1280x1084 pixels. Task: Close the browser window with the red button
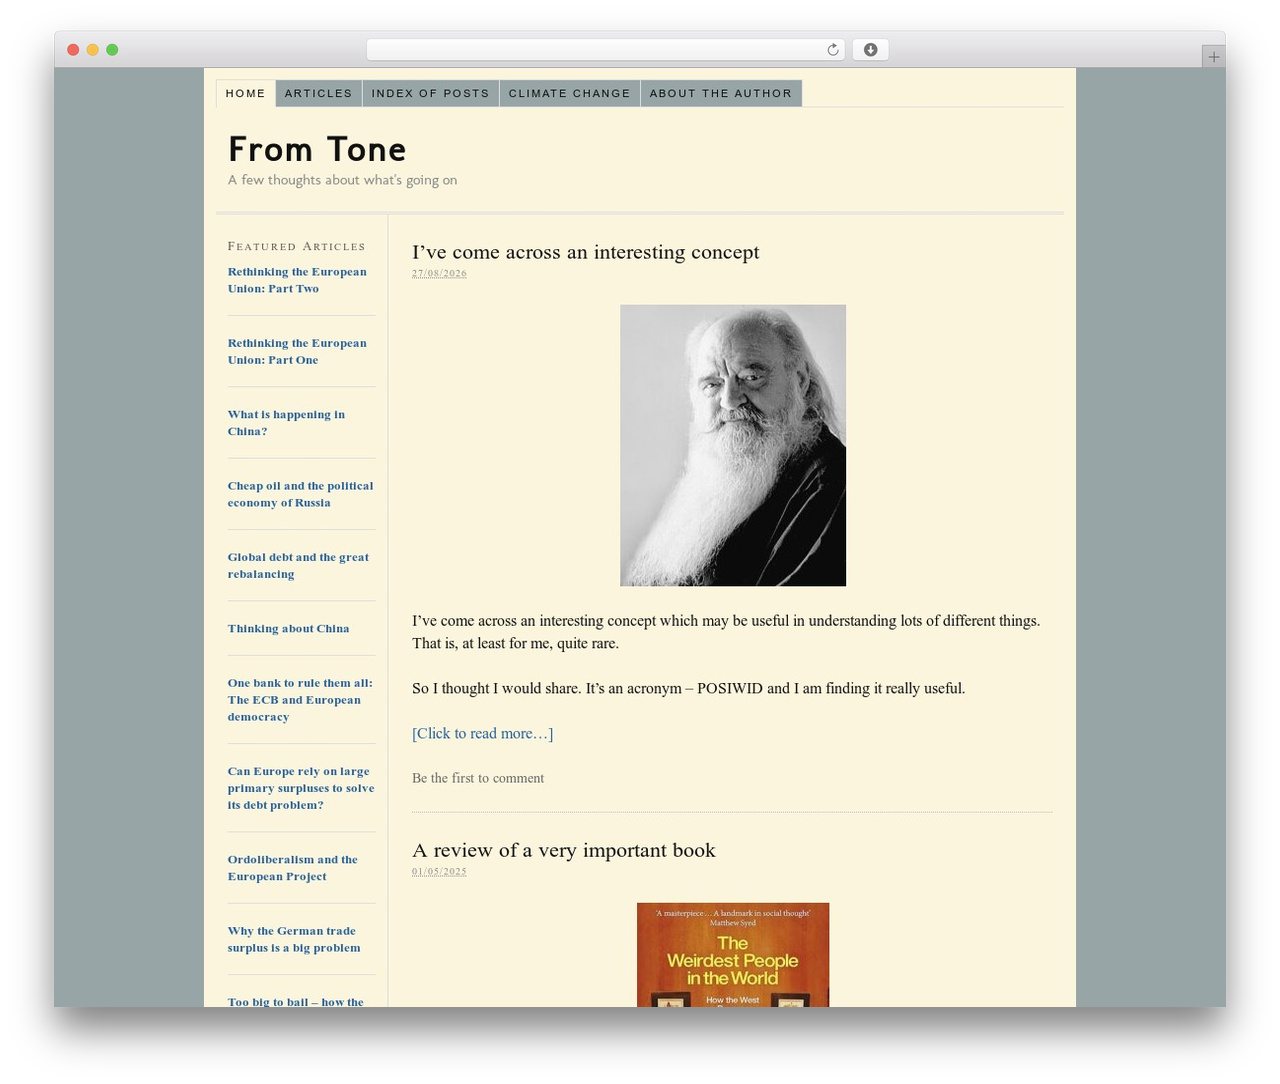point(73,50)
